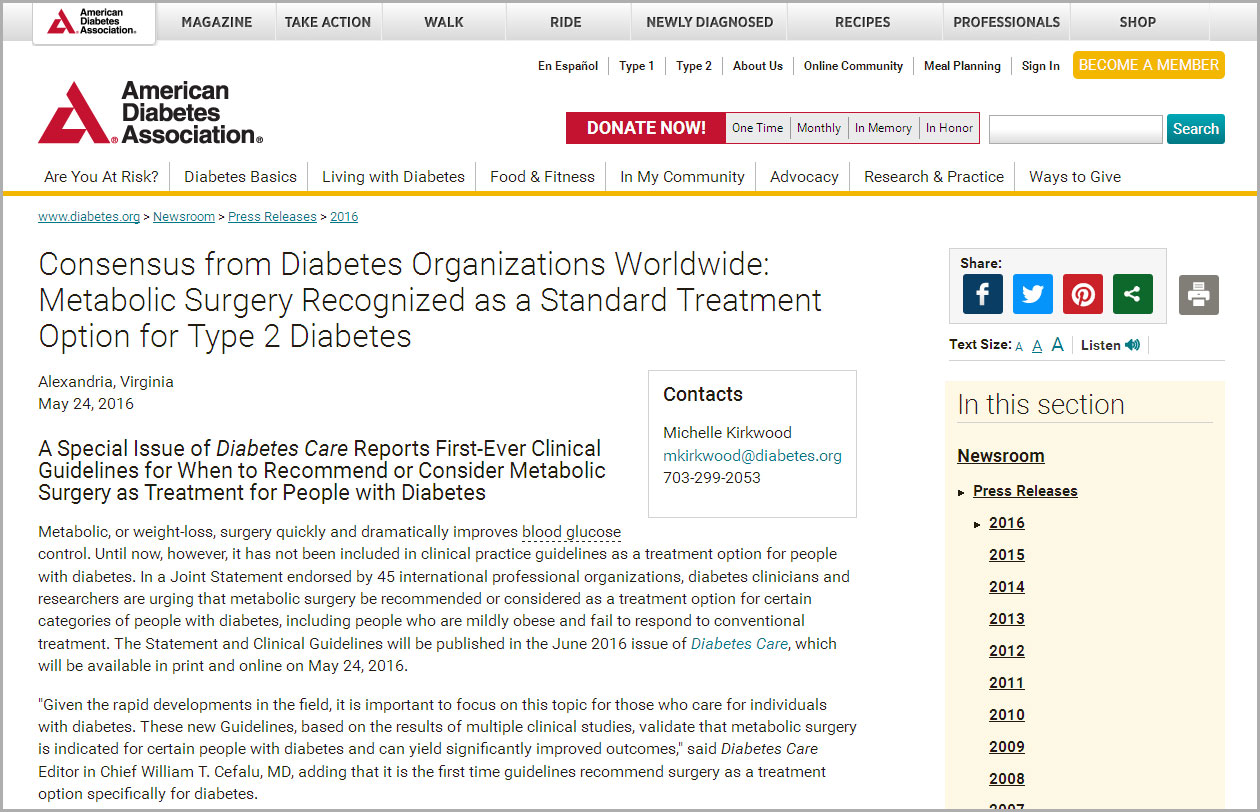1260x812 pixels.
Task: Listen to article via speaker icon
Action: point(1132,345)
